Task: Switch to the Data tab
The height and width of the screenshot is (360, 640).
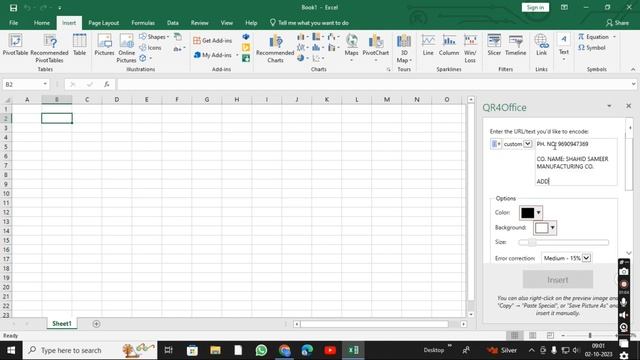Action: tap(173, 23)
